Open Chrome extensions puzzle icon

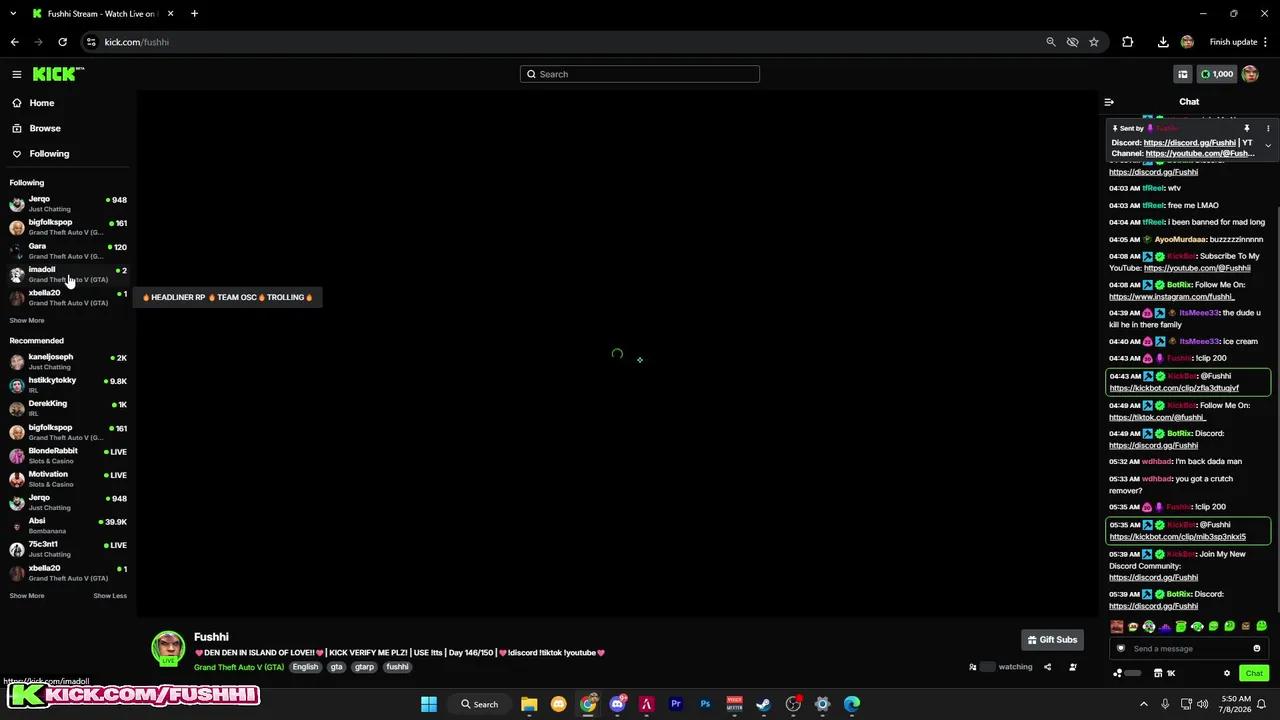(1128, 42)
